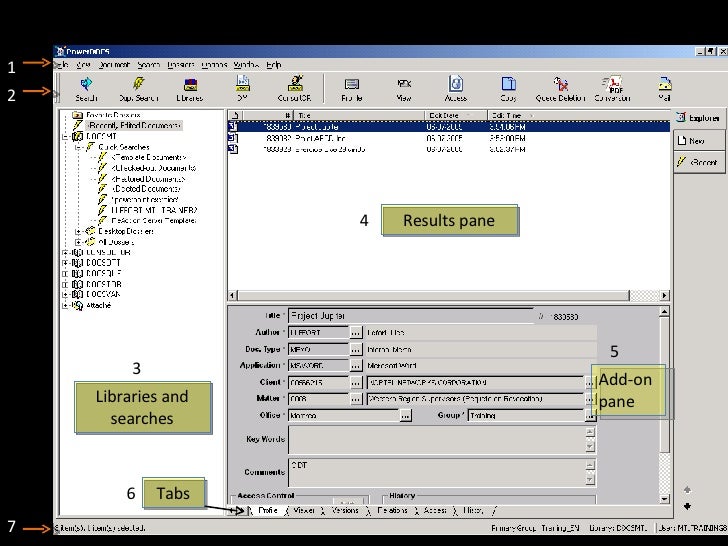Click the Search toolbar icon
Viewport: 728px width, 546px height.
click(86, 89)
